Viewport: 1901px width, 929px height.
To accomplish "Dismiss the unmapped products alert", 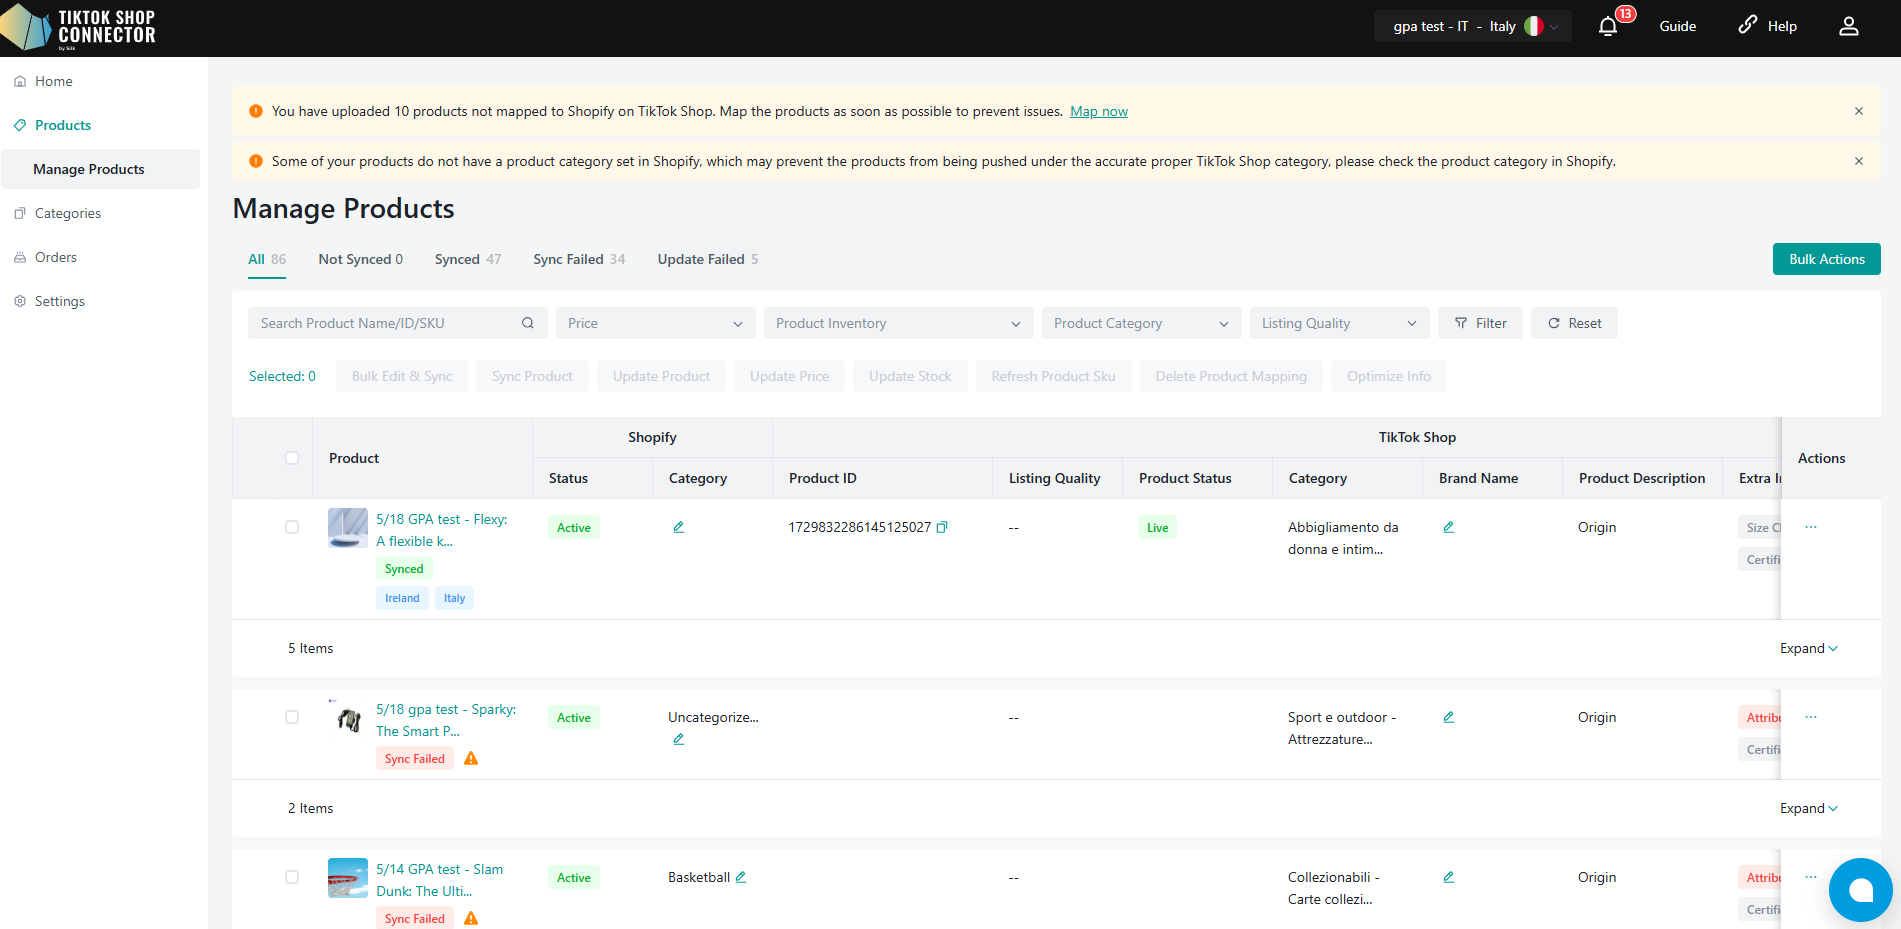I will coord(1859,111).
